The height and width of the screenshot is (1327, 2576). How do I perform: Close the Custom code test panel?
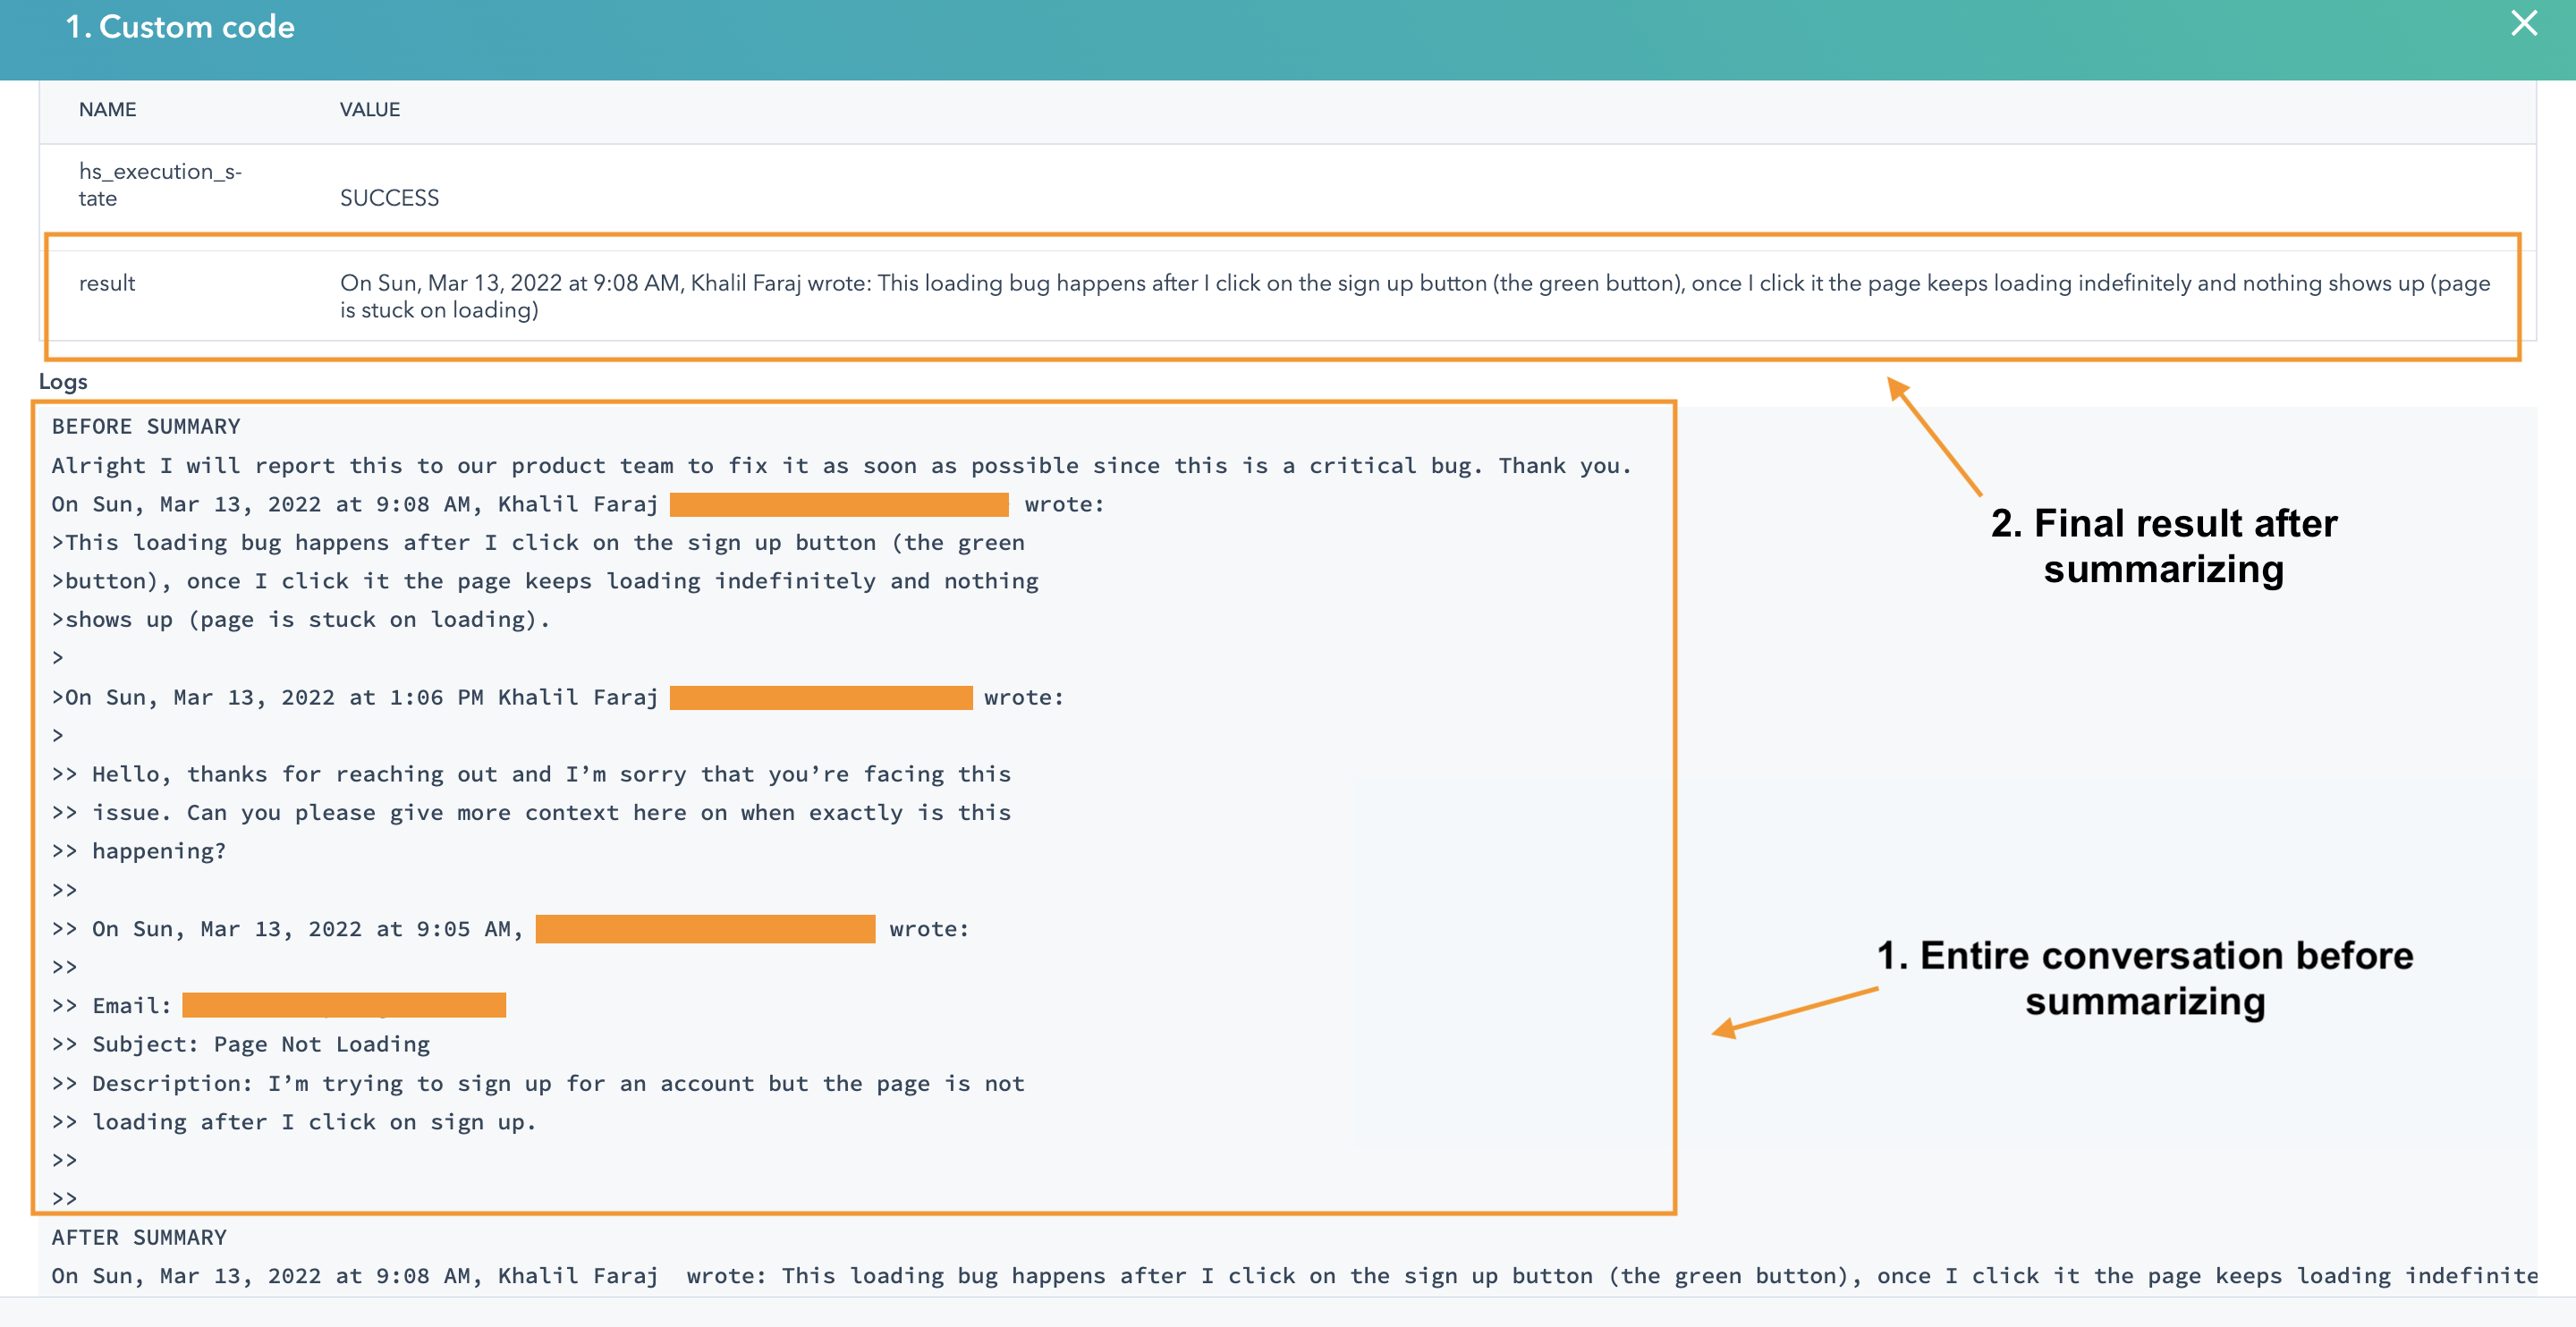(2524, 24)
